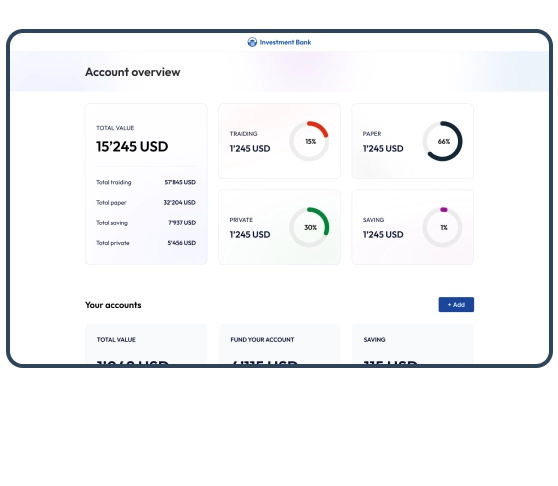Select the Total private row
Viewport: 558px width, 486px height.
tap(146, 243)
